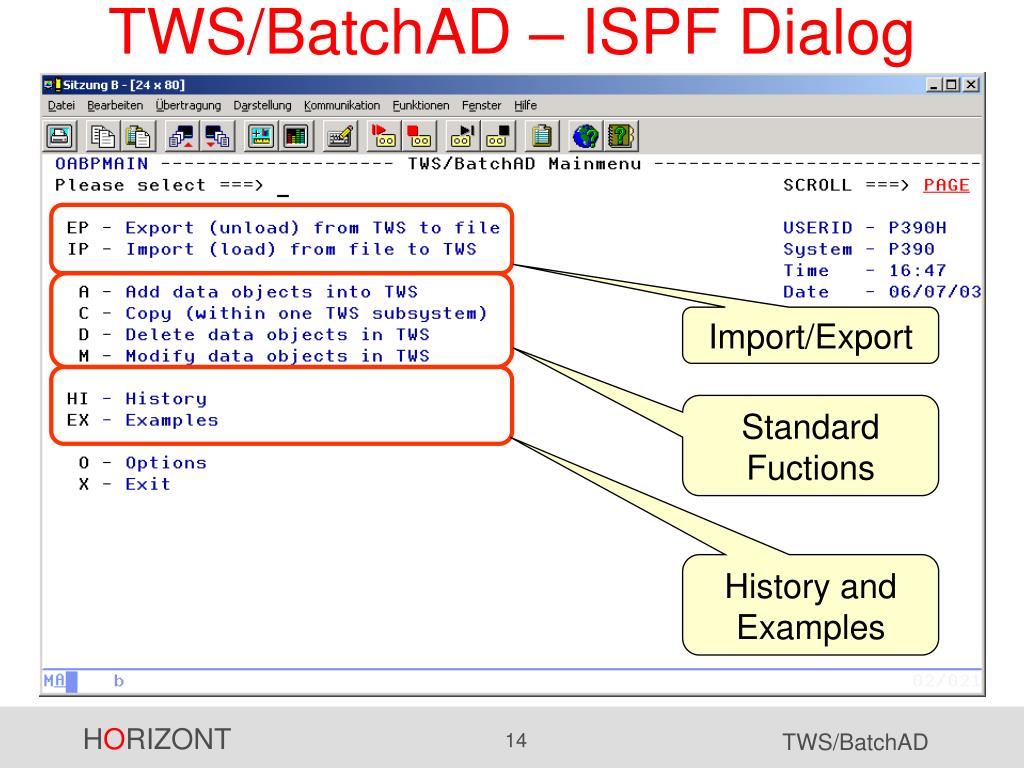Open the globe Help Index icon

[585, 136]
